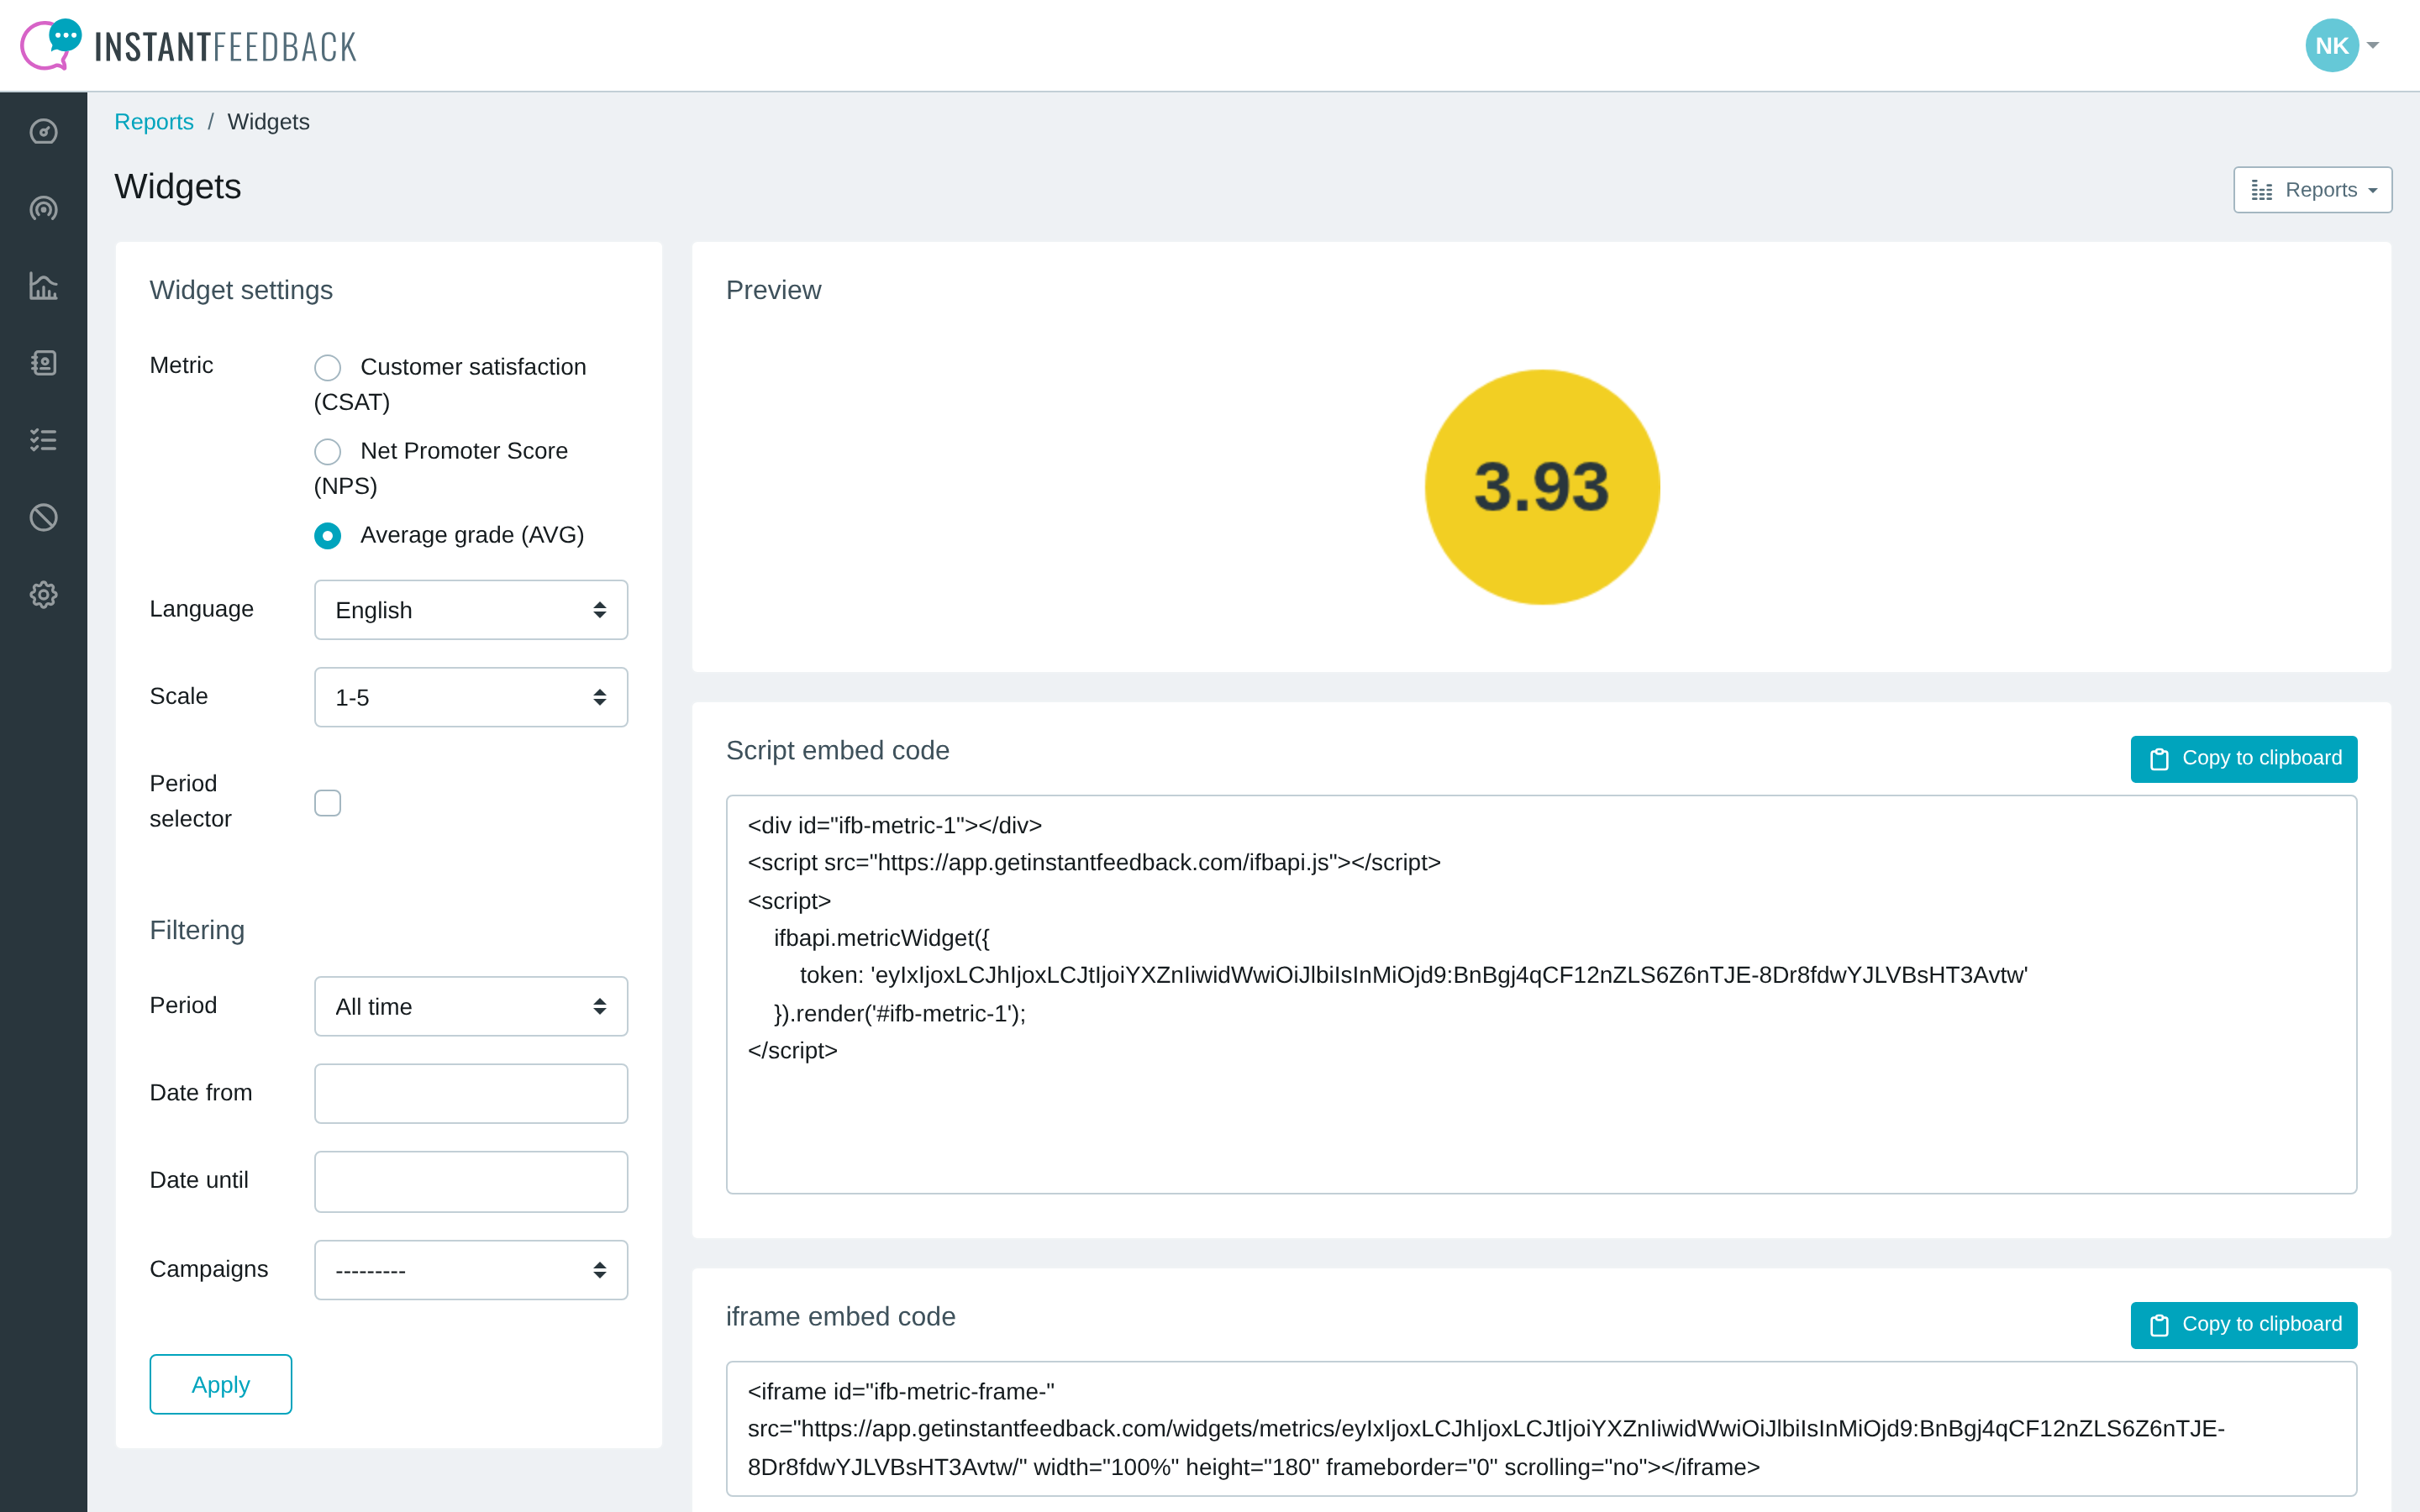Open the Campaigns dropdown
The image size is (2420, 1512).
(471, 1270)
